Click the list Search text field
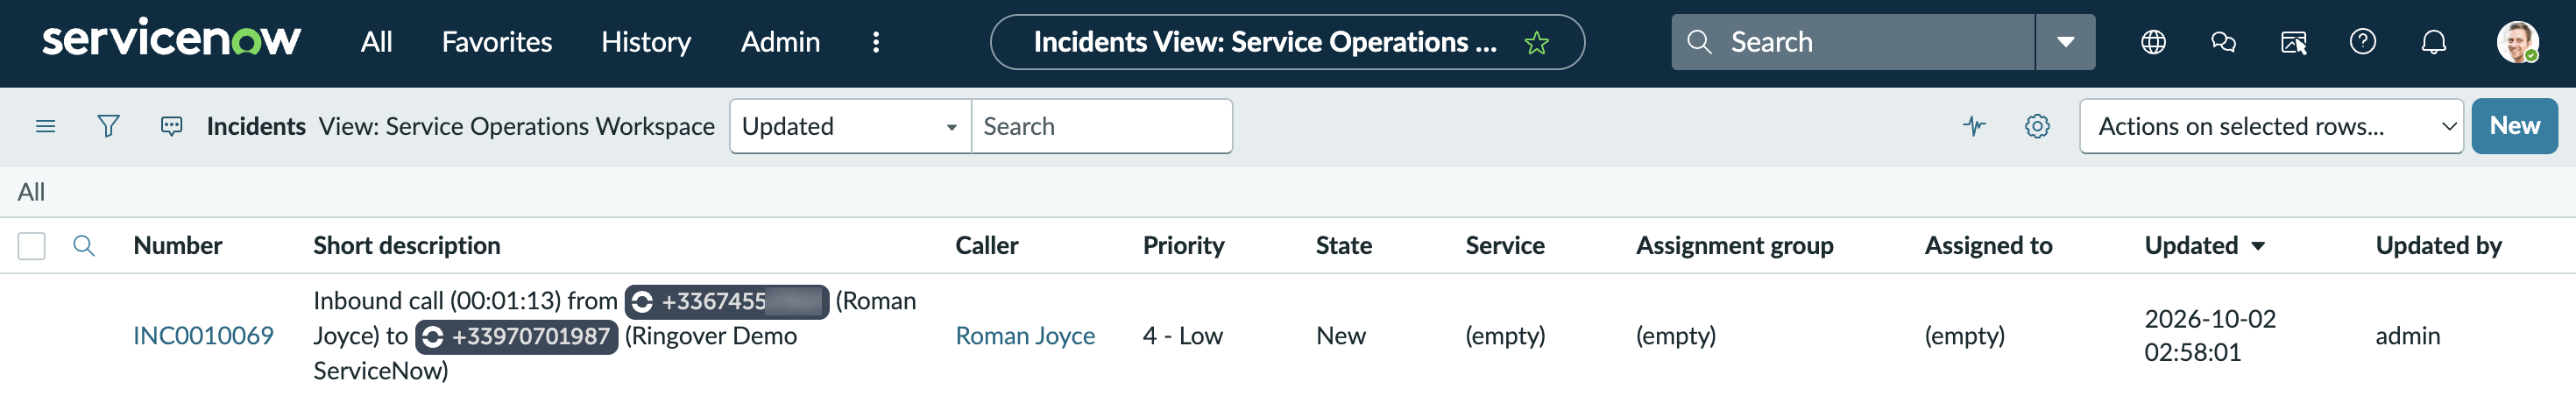Viewport: 2576px width, 396px height. 1101,126
